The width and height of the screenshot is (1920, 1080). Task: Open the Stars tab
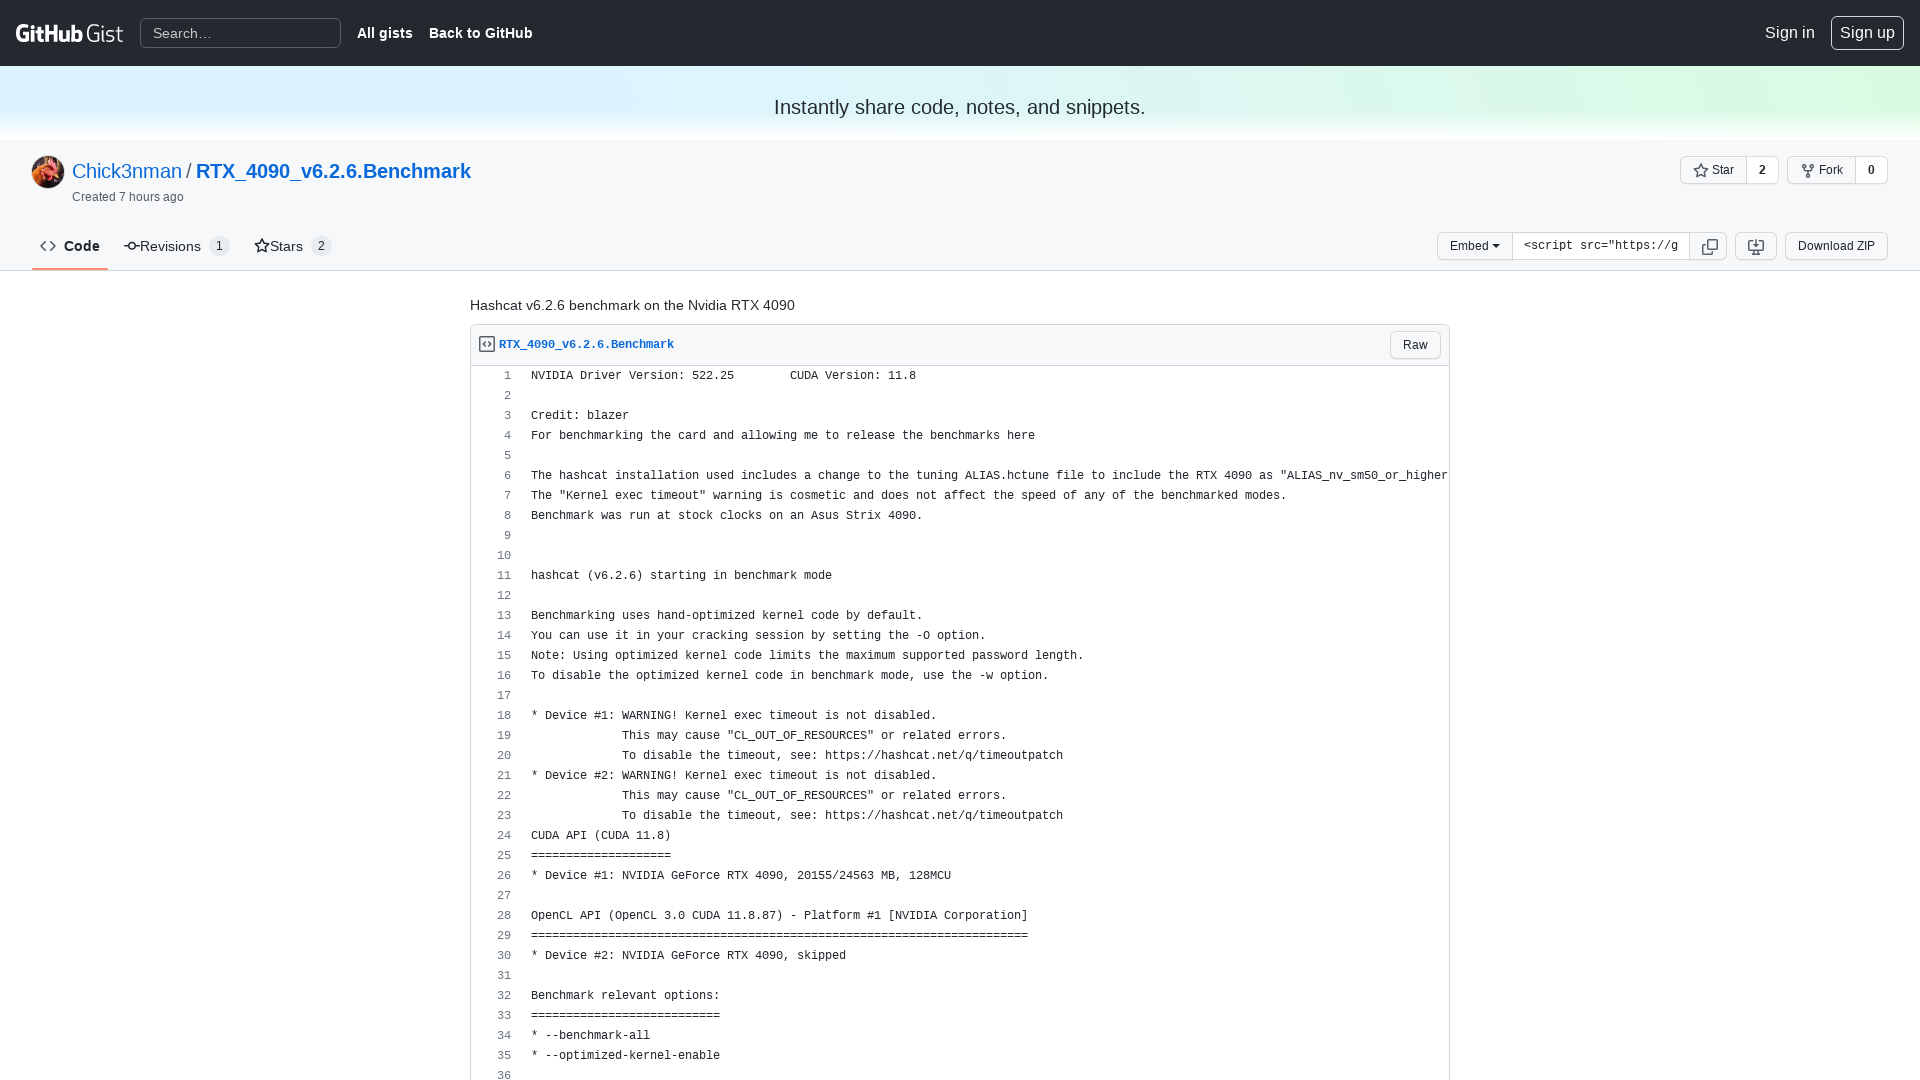[x=287, y=246]
